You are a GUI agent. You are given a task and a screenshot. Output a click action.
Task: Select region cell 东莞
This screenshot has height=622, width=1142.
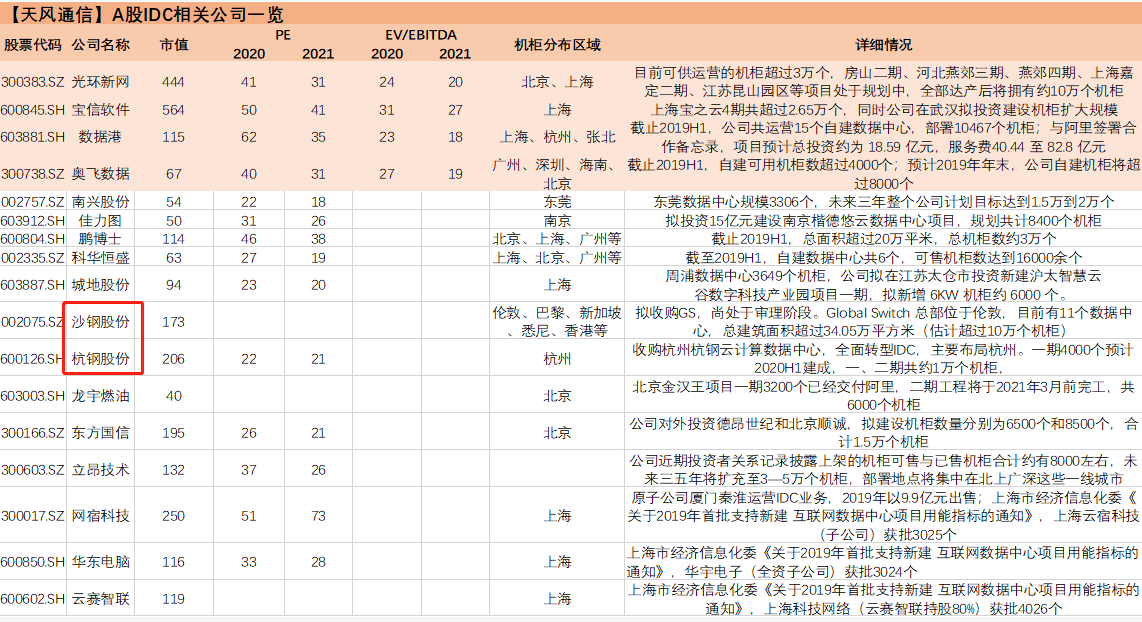[x=557, y=202]
